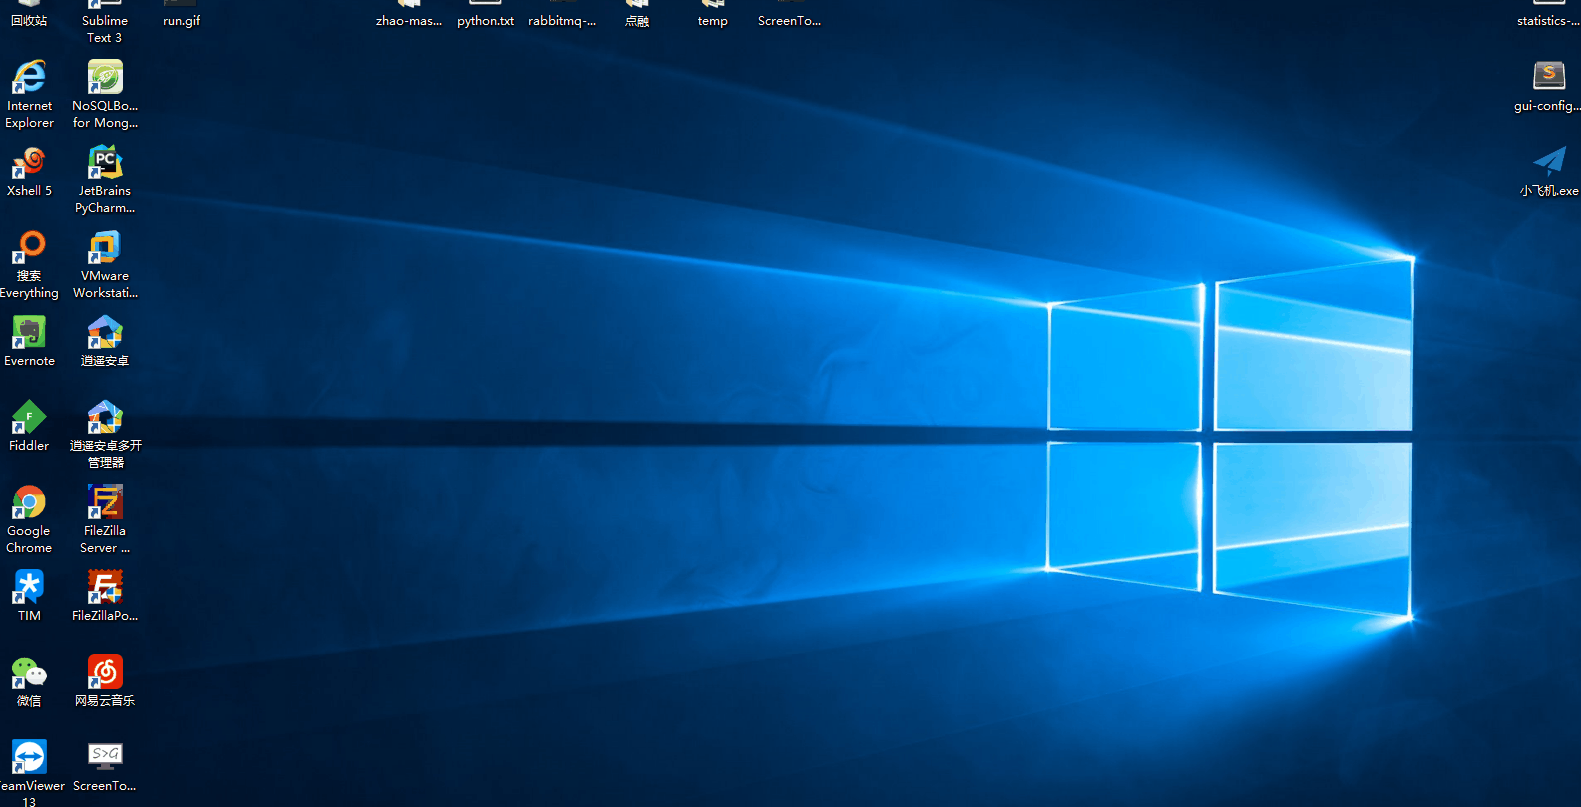The height and width of the screenshot is (807, 1581).
Task: Click the NoSQLBooster for MongoDB icon
Action: pyautogui.click(x=105, y=78)
